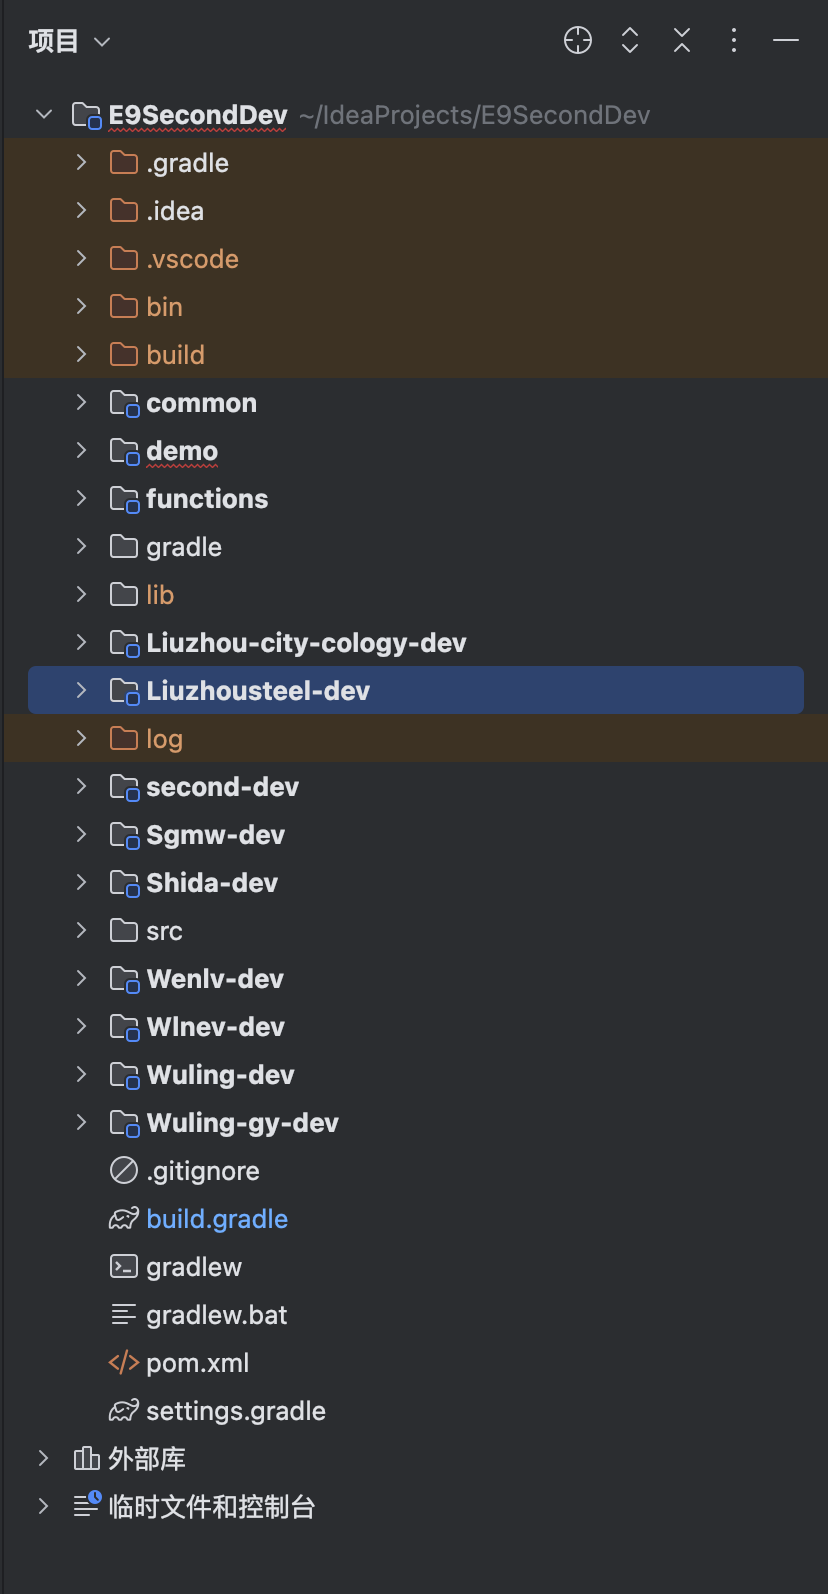Screen dimensions: 828x1594
Task: Click the Collapse All icon in header
Action: point(682,40)
